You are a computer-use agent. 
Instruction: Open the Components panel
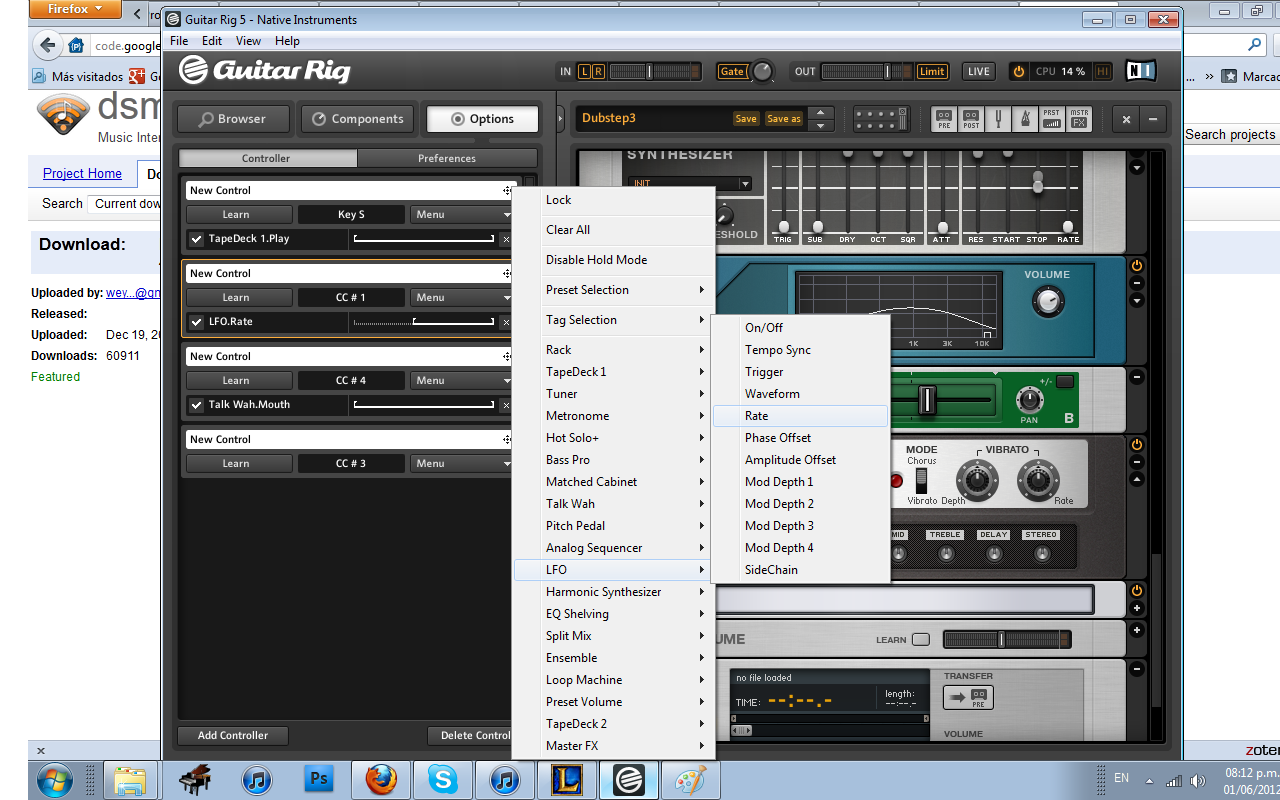pos(358,119)
